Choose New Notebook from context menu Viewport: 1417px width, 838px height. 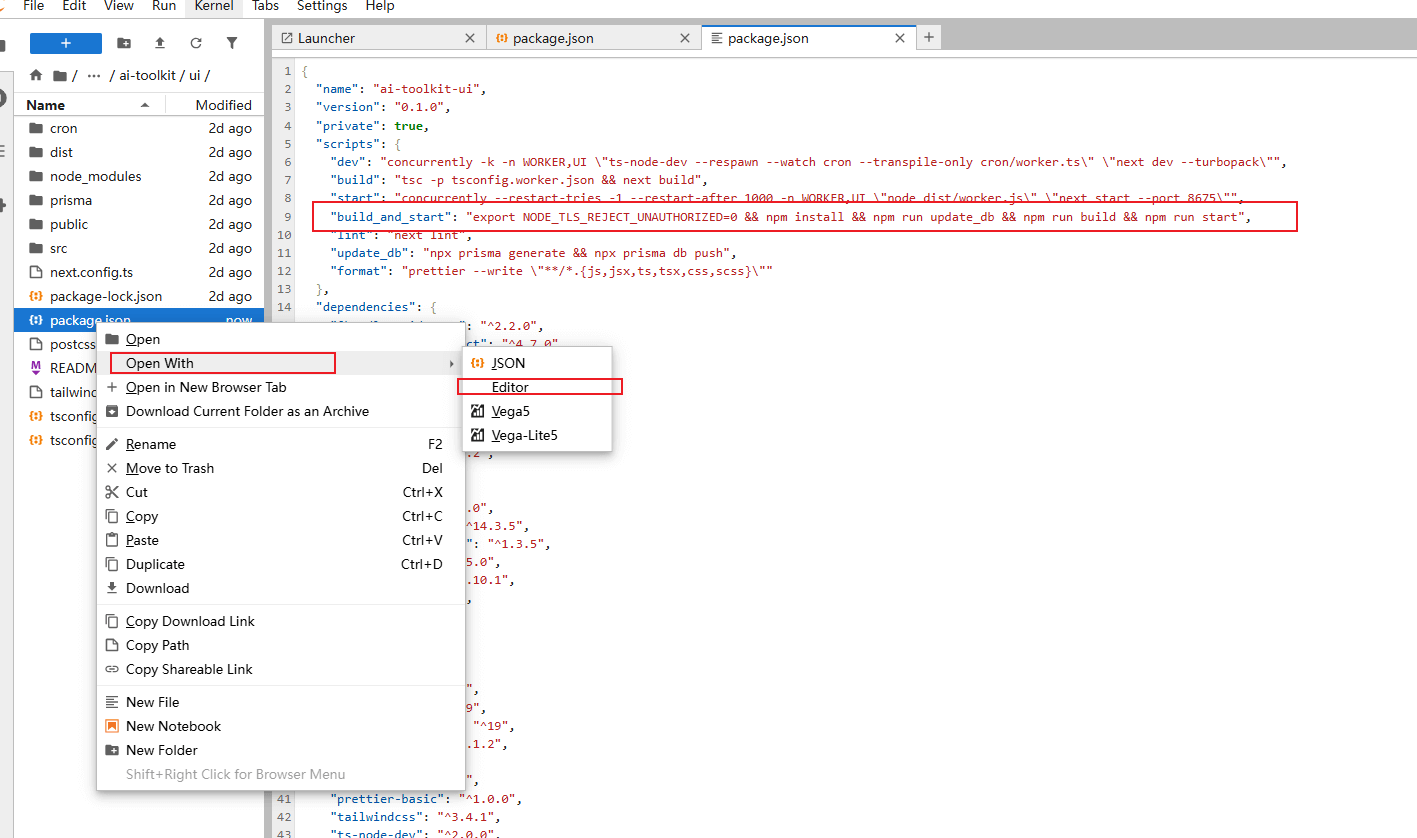pos(281,726)
